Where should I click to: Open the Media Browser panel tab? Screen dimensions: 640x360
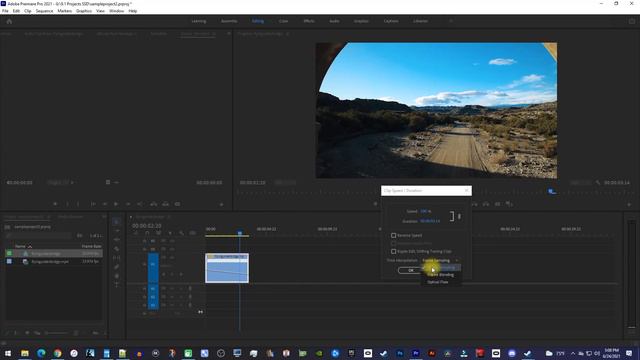pyautogui.click(x=70, y=217)
